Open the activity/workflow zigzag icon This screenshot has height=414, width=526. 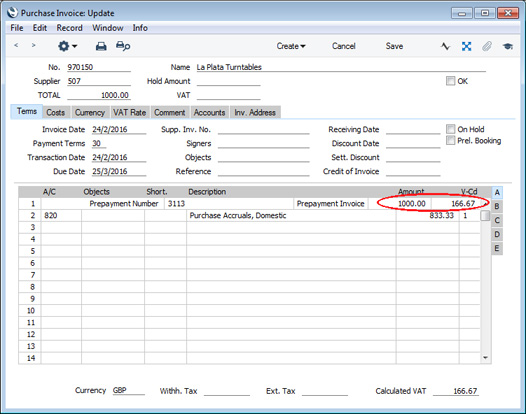(445, 46)
